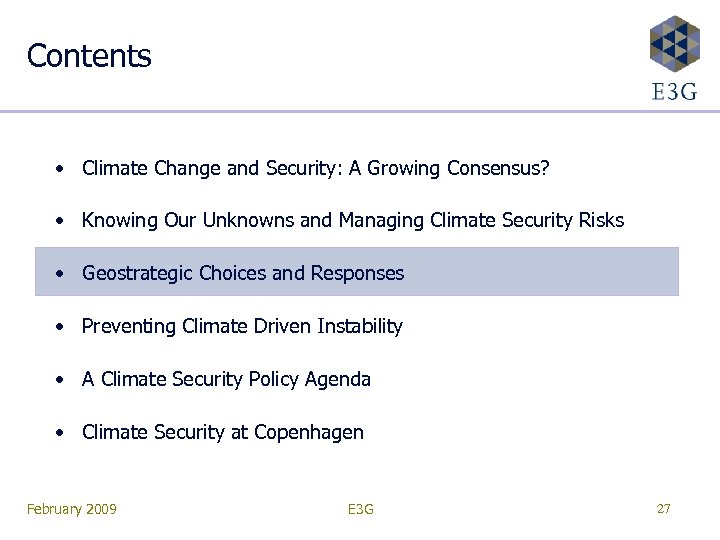This screenshot has height=540, width=720.
Task: Click the E3G text under the logo
Action: pyautogui.click(x=674, y=91)
